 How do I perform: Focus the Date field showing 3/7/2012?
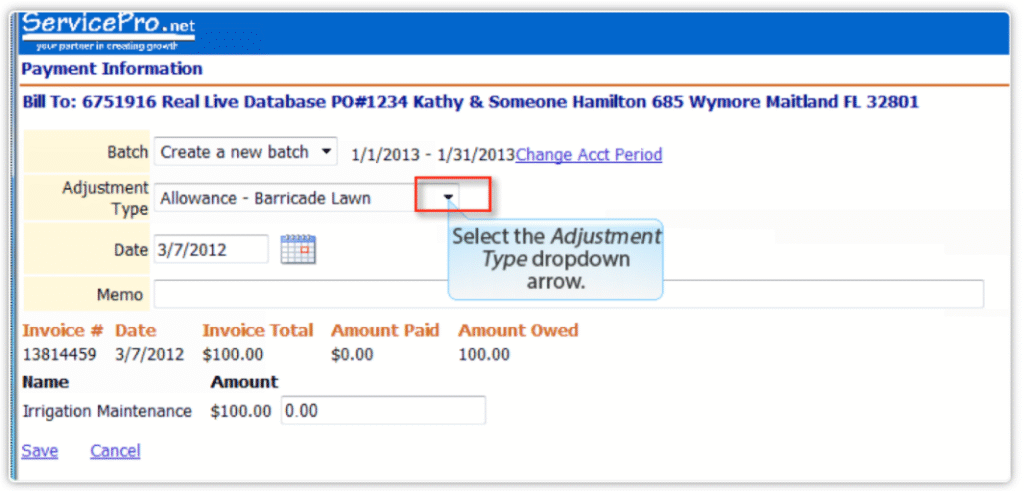(x=210, y=250)
